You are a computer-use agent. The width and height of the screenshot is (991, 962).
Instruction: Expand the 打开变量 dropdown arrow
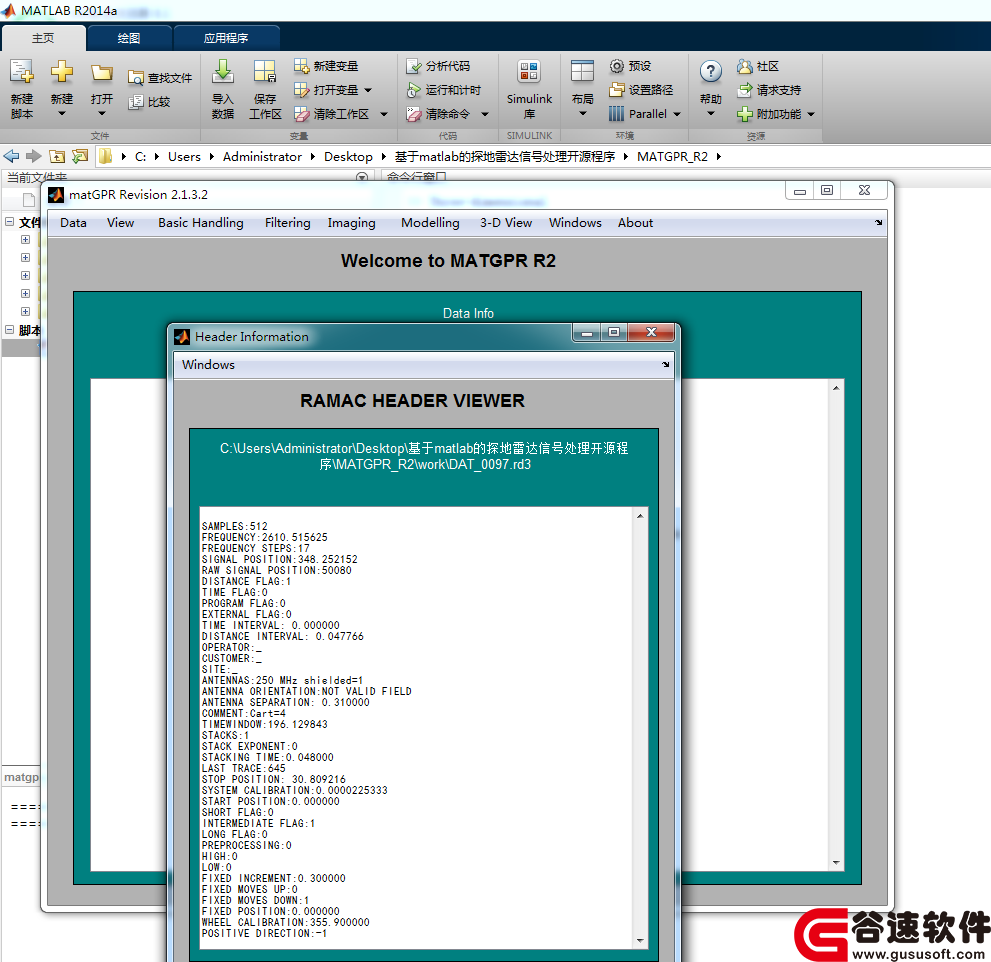click(368, 90)
